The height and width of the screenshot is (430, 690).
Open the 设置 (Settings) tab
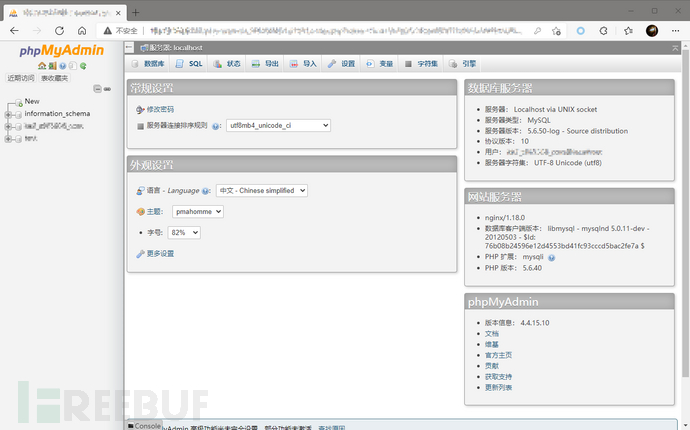[x=341, y=64]
